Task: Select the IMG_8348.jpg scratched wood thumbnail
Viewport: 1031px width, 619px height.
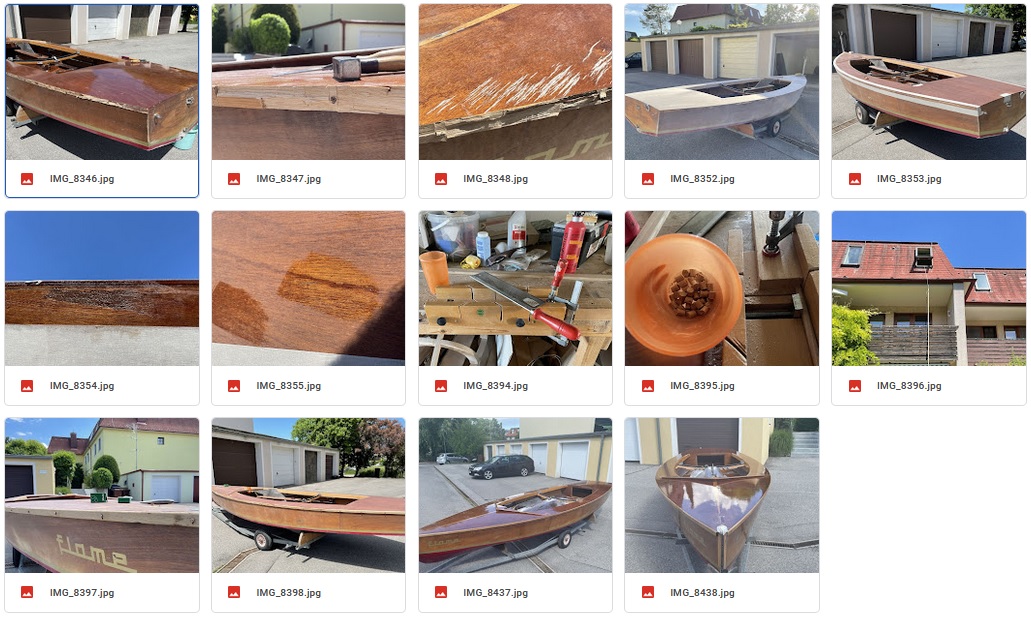Action: [x=516, y=82]
